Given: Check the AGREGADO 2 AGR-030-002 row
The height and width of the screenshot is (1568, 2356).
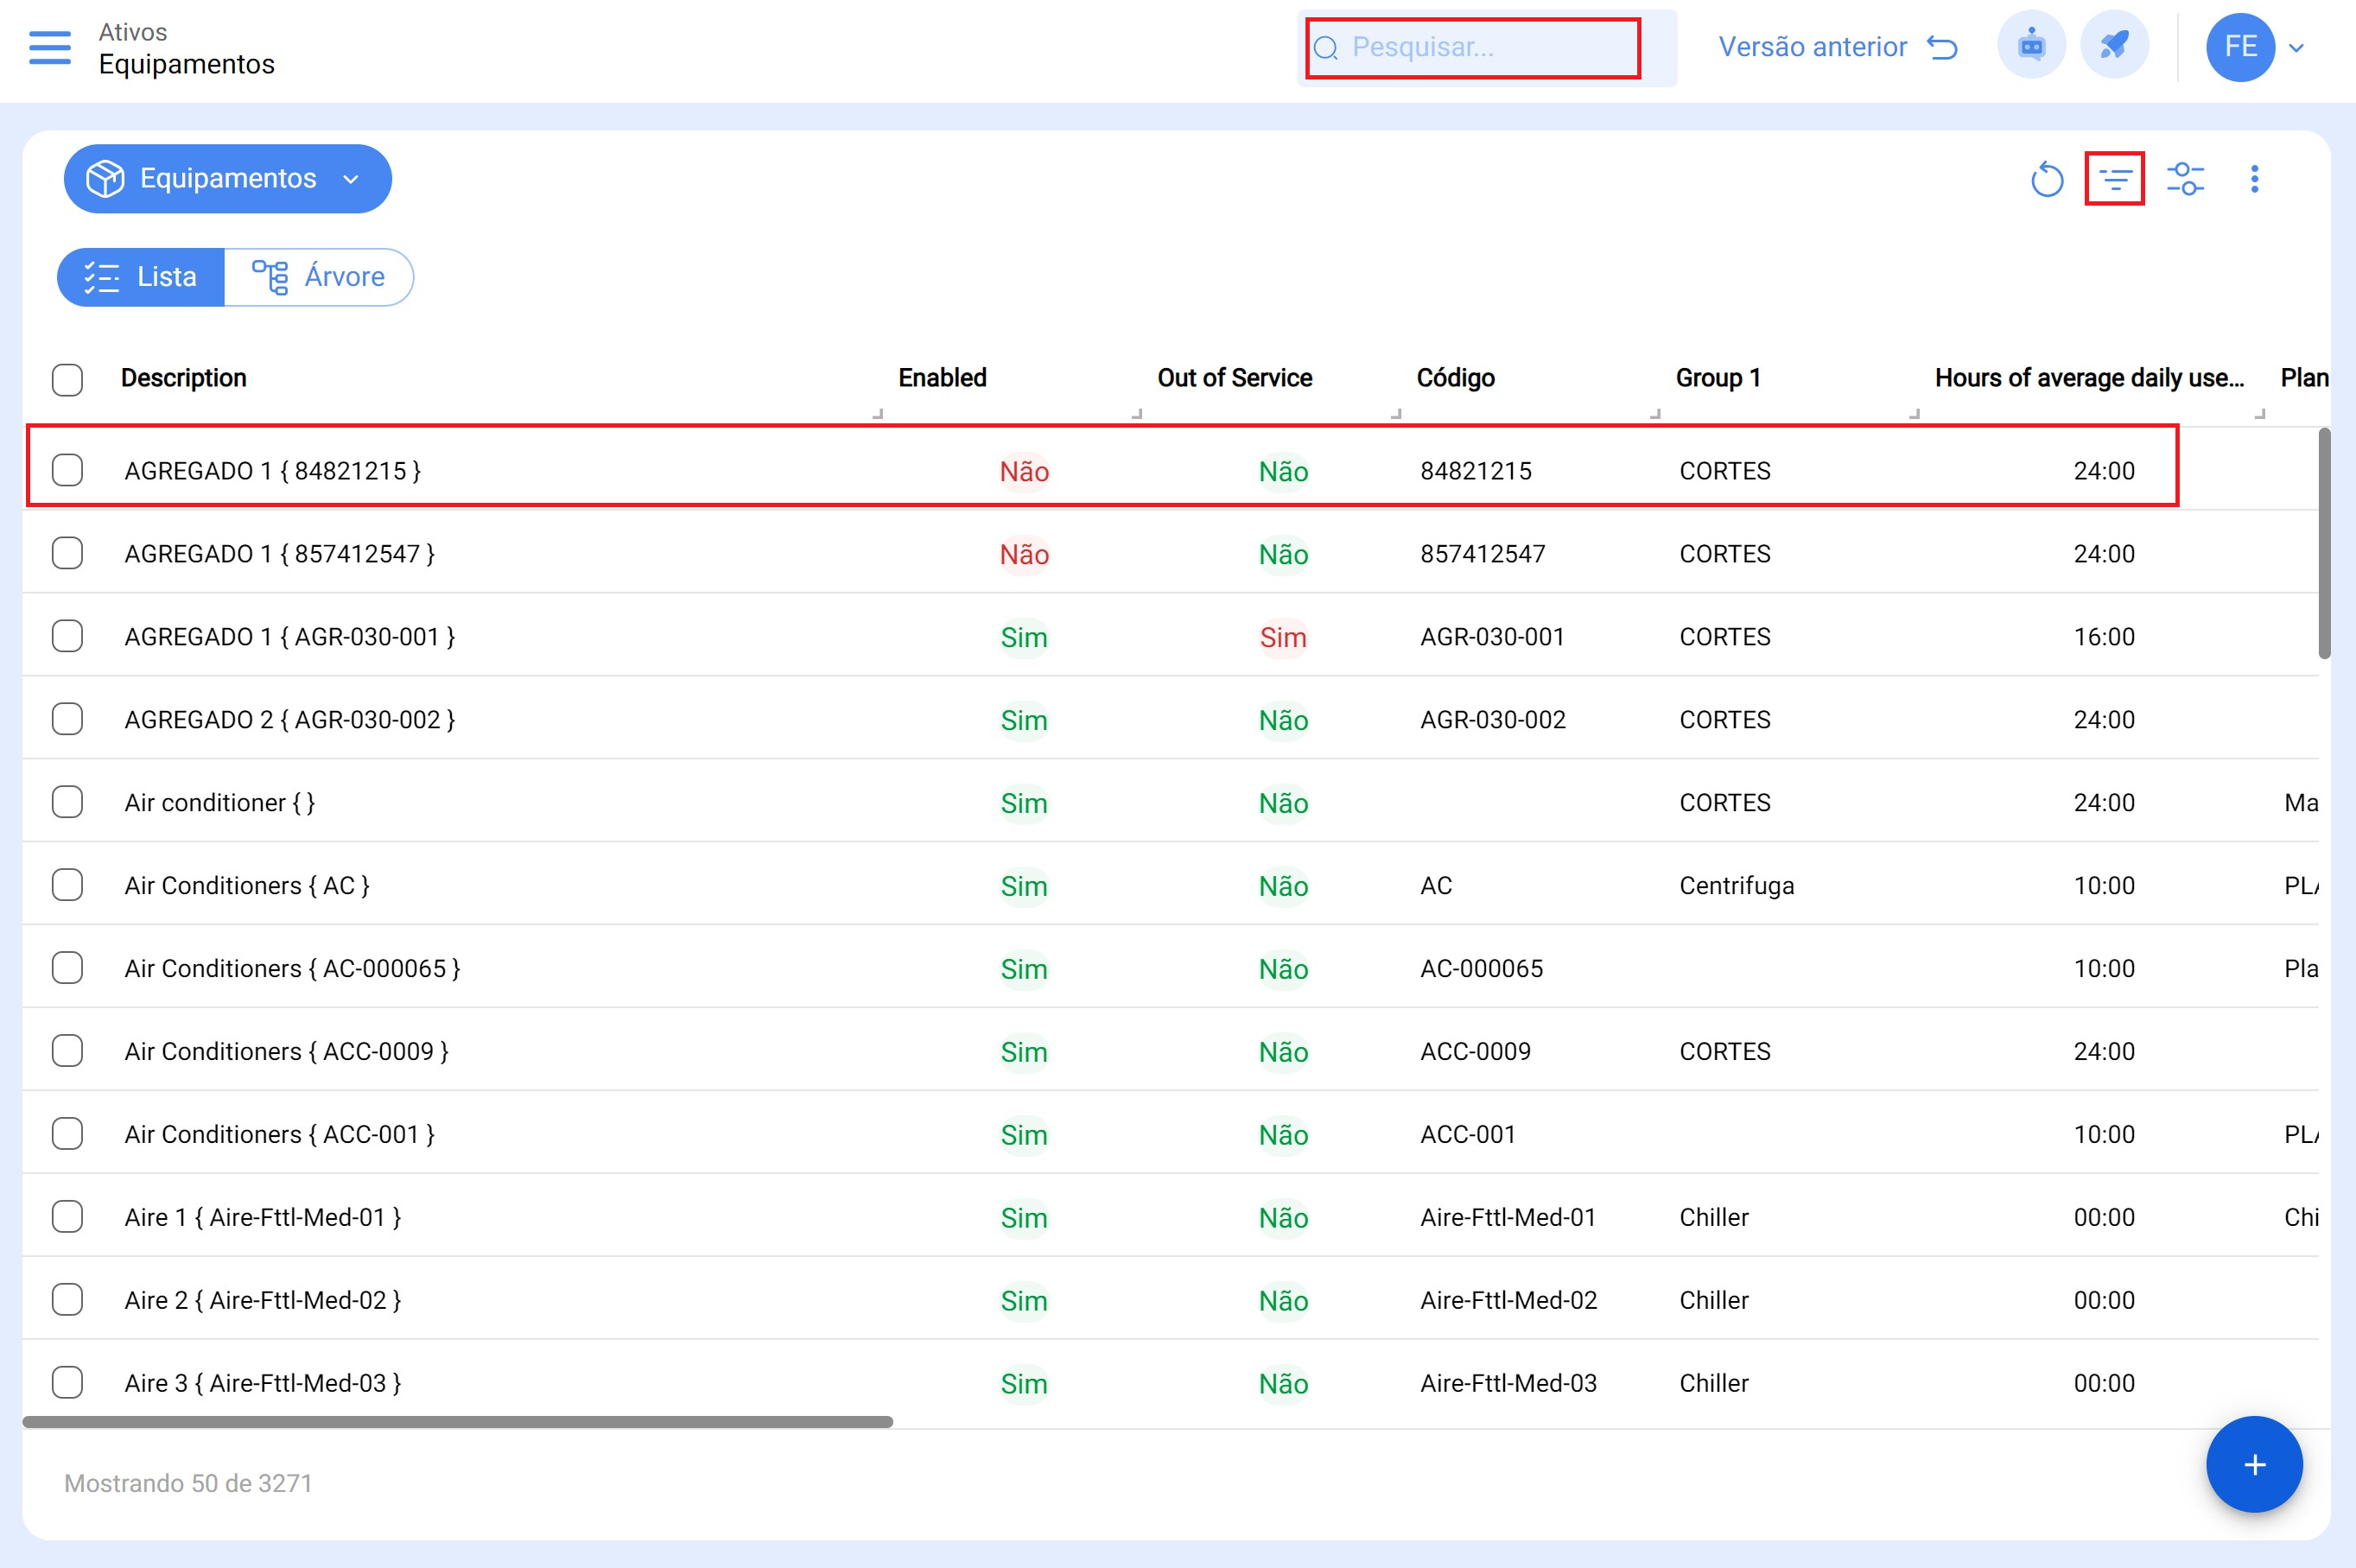Looking at the screenshot, I should (x=67, y=719).
